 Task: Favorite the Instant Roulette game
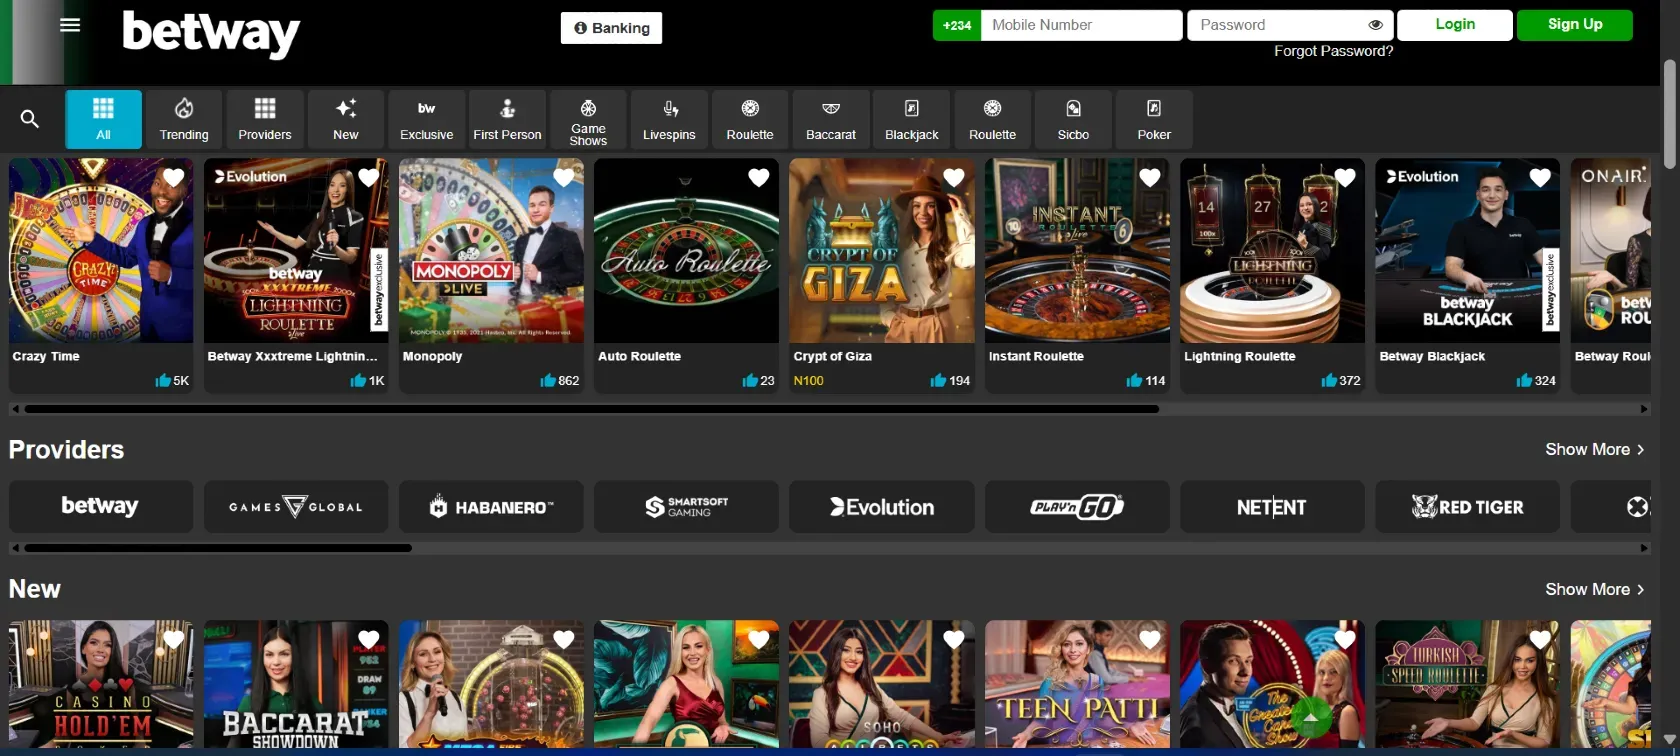pyautogui.click(x=1150, y=177)
